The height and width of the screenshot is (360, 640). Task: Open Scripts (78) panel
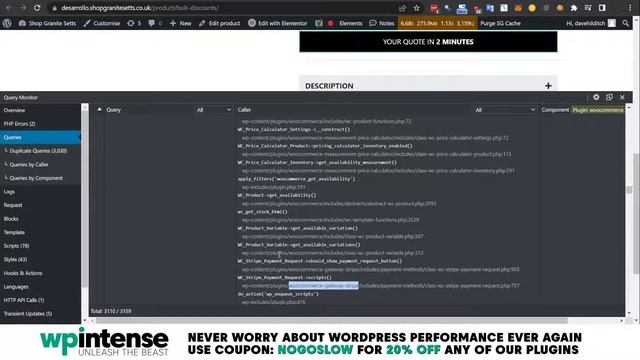(40, 246)
